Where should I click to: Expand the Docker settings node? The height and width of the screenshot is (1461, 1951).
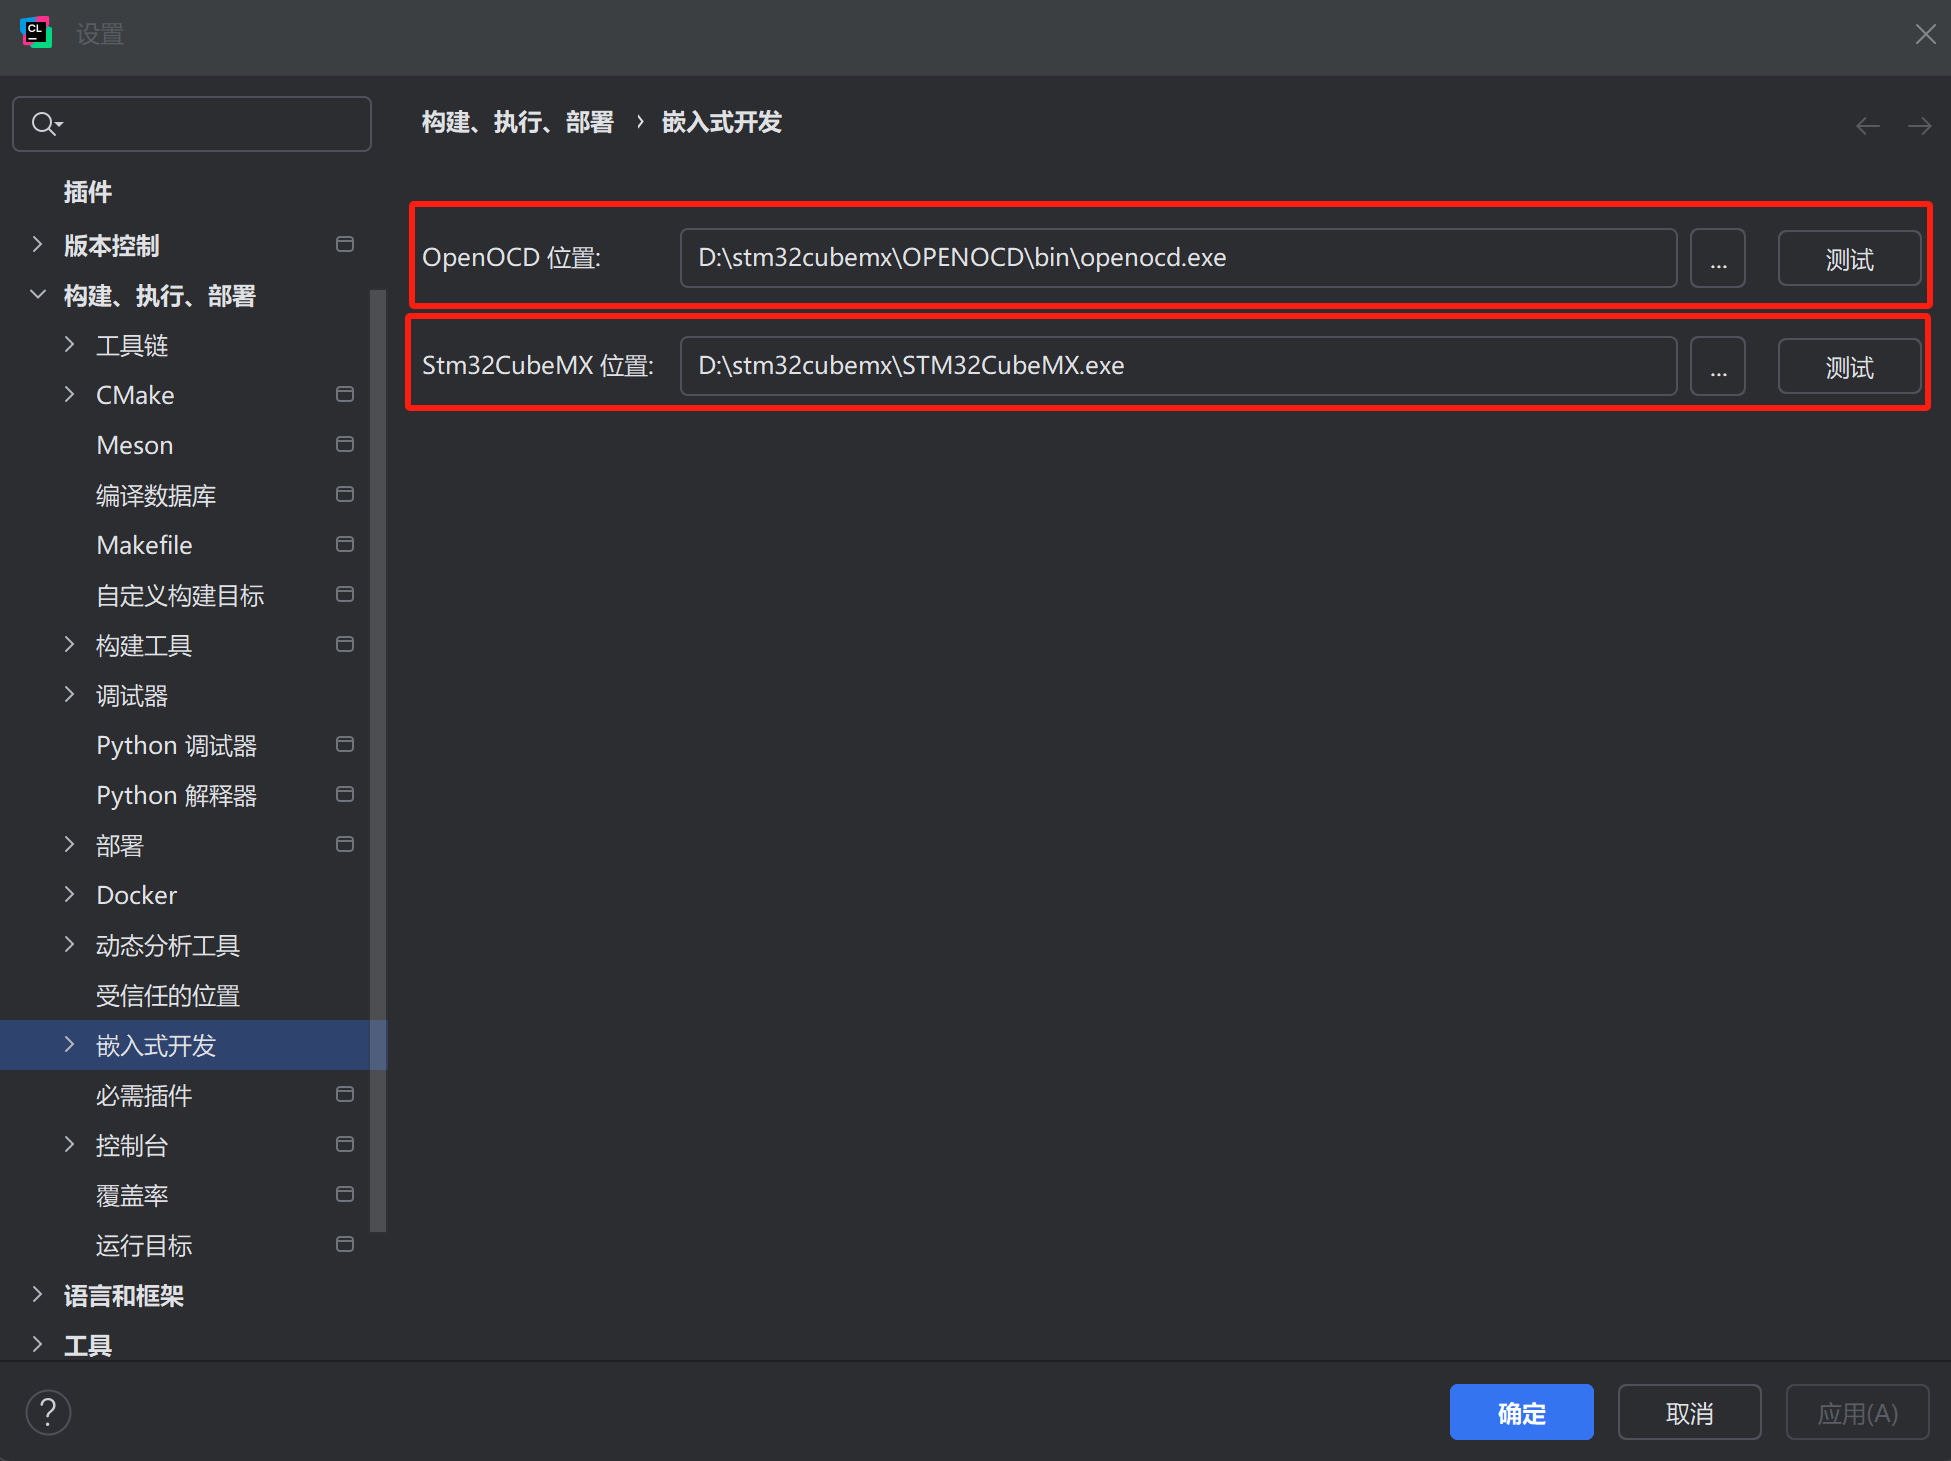pyautogui.click(x=69, y=895)
